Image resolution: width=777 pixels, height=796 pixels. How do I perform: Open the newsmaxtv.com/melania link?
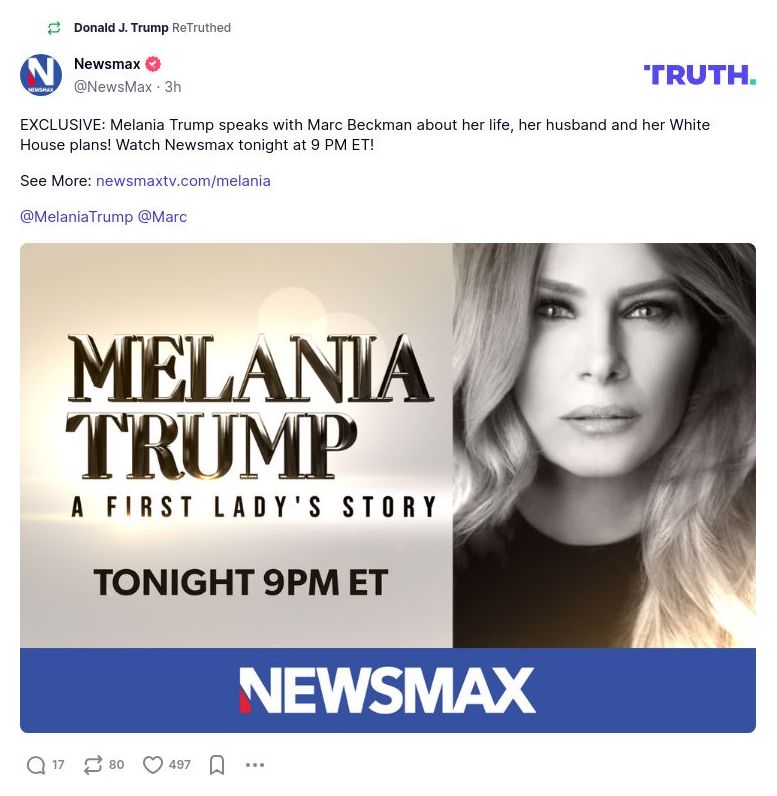point(183,181)
